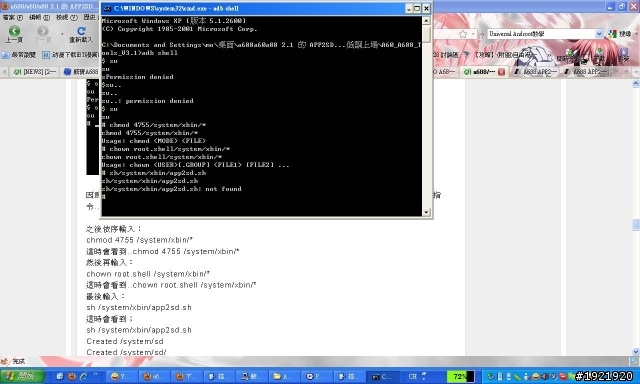Switch to the Firefox 'a6...' taskbar button
Image resolution: width=640 pixels, height=384 pixels.
(154, 376)
